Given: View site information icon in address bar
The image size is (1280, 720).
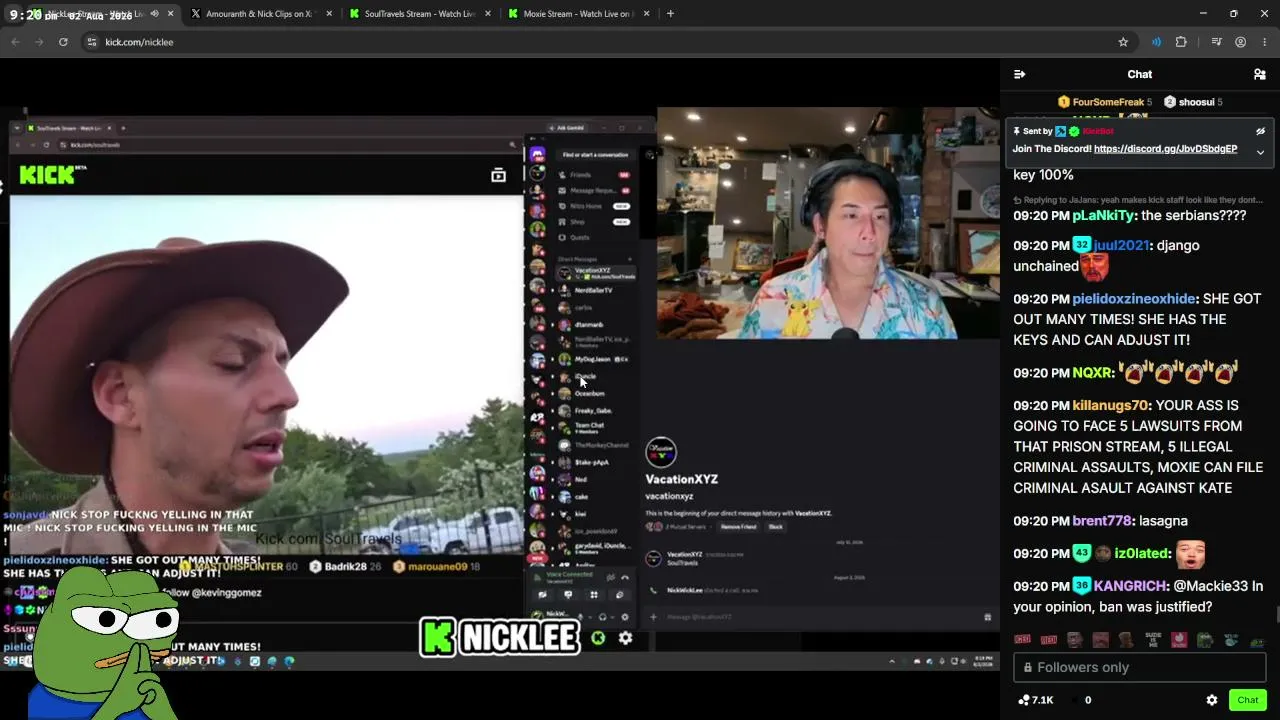Looking at the screenshot, I should click(x=92, y=42).
